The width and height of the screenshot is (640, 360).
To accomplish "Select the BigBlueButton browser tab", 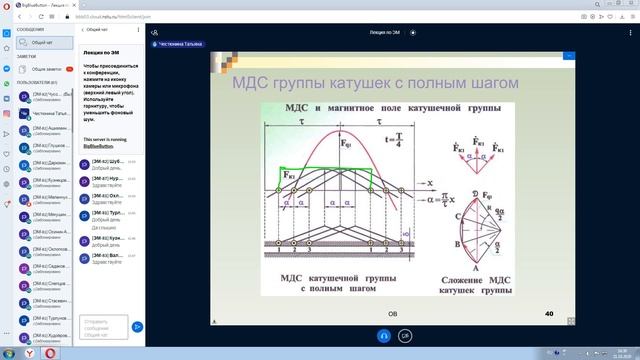I will click(46, 5).
